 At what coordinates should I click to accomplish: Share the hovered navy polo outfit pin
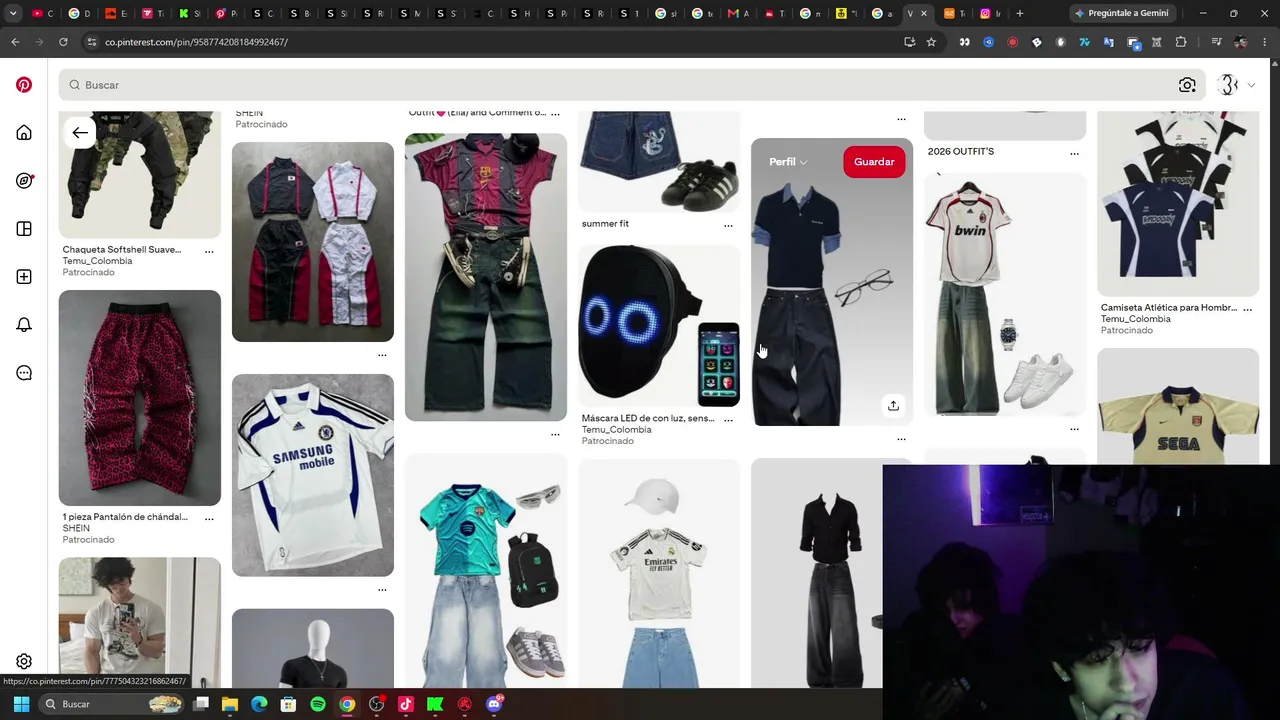893,405
